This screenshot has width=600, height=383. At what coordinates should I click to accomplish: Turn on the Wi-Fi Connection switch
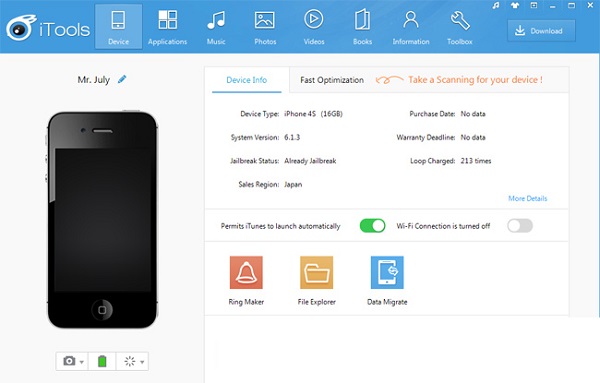pyautogui.click(x=520, y=226)
